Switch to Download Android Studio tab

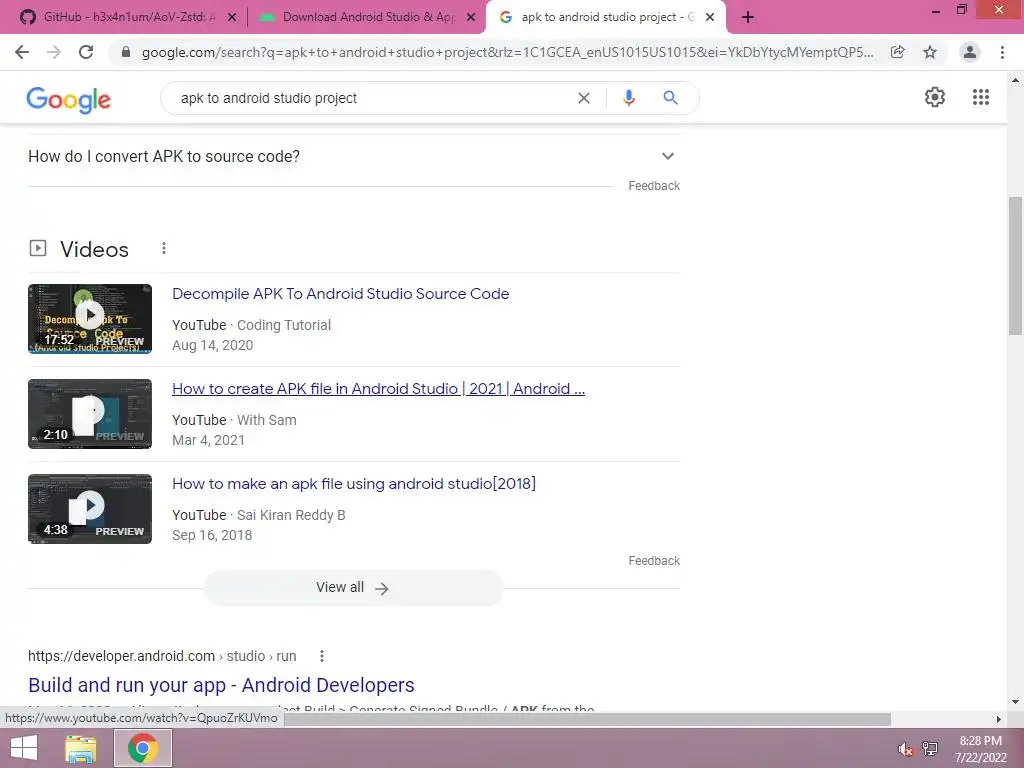pos(367,17)
